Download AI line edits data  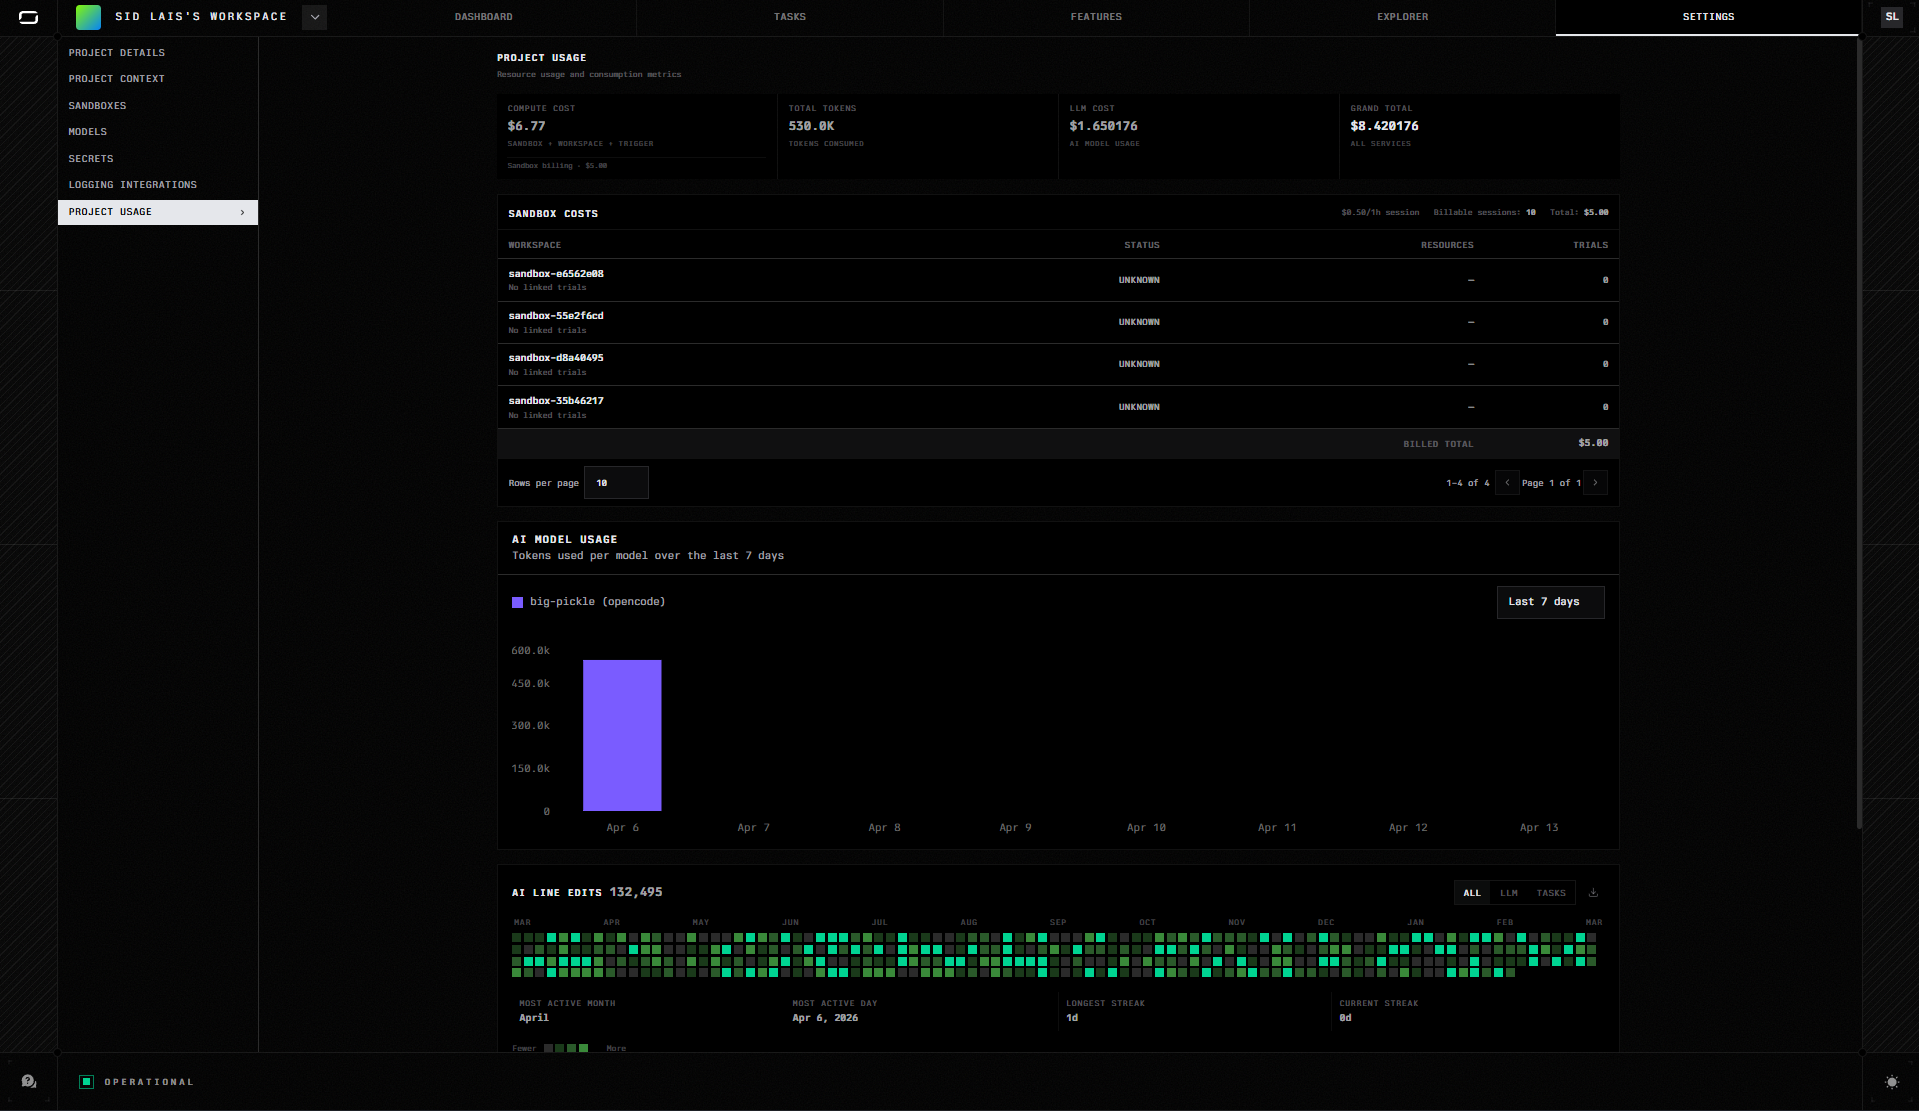tap(1593, 893)
